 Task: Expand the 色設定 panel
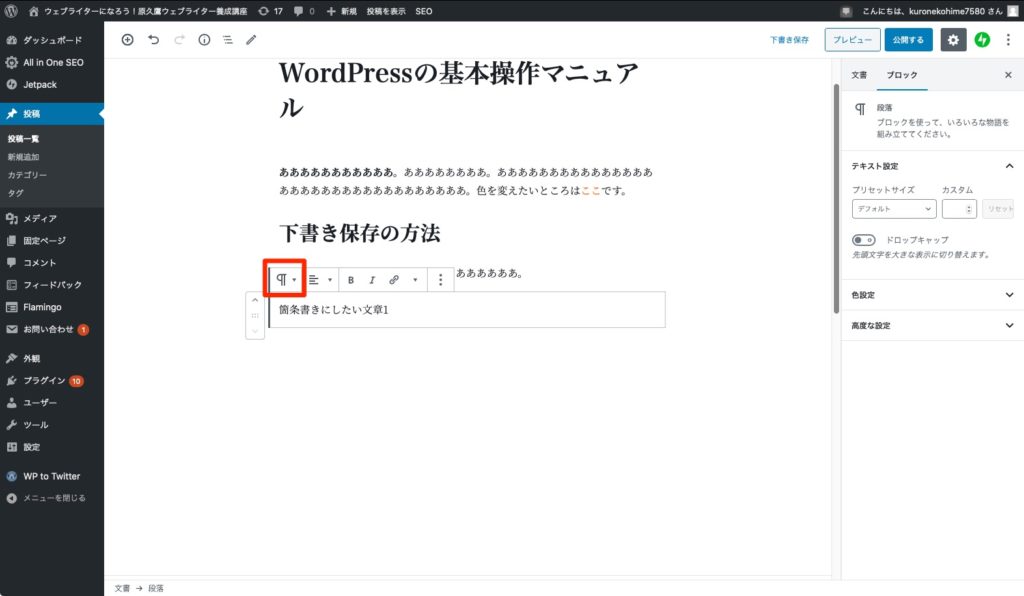click(x=932, y=295)
